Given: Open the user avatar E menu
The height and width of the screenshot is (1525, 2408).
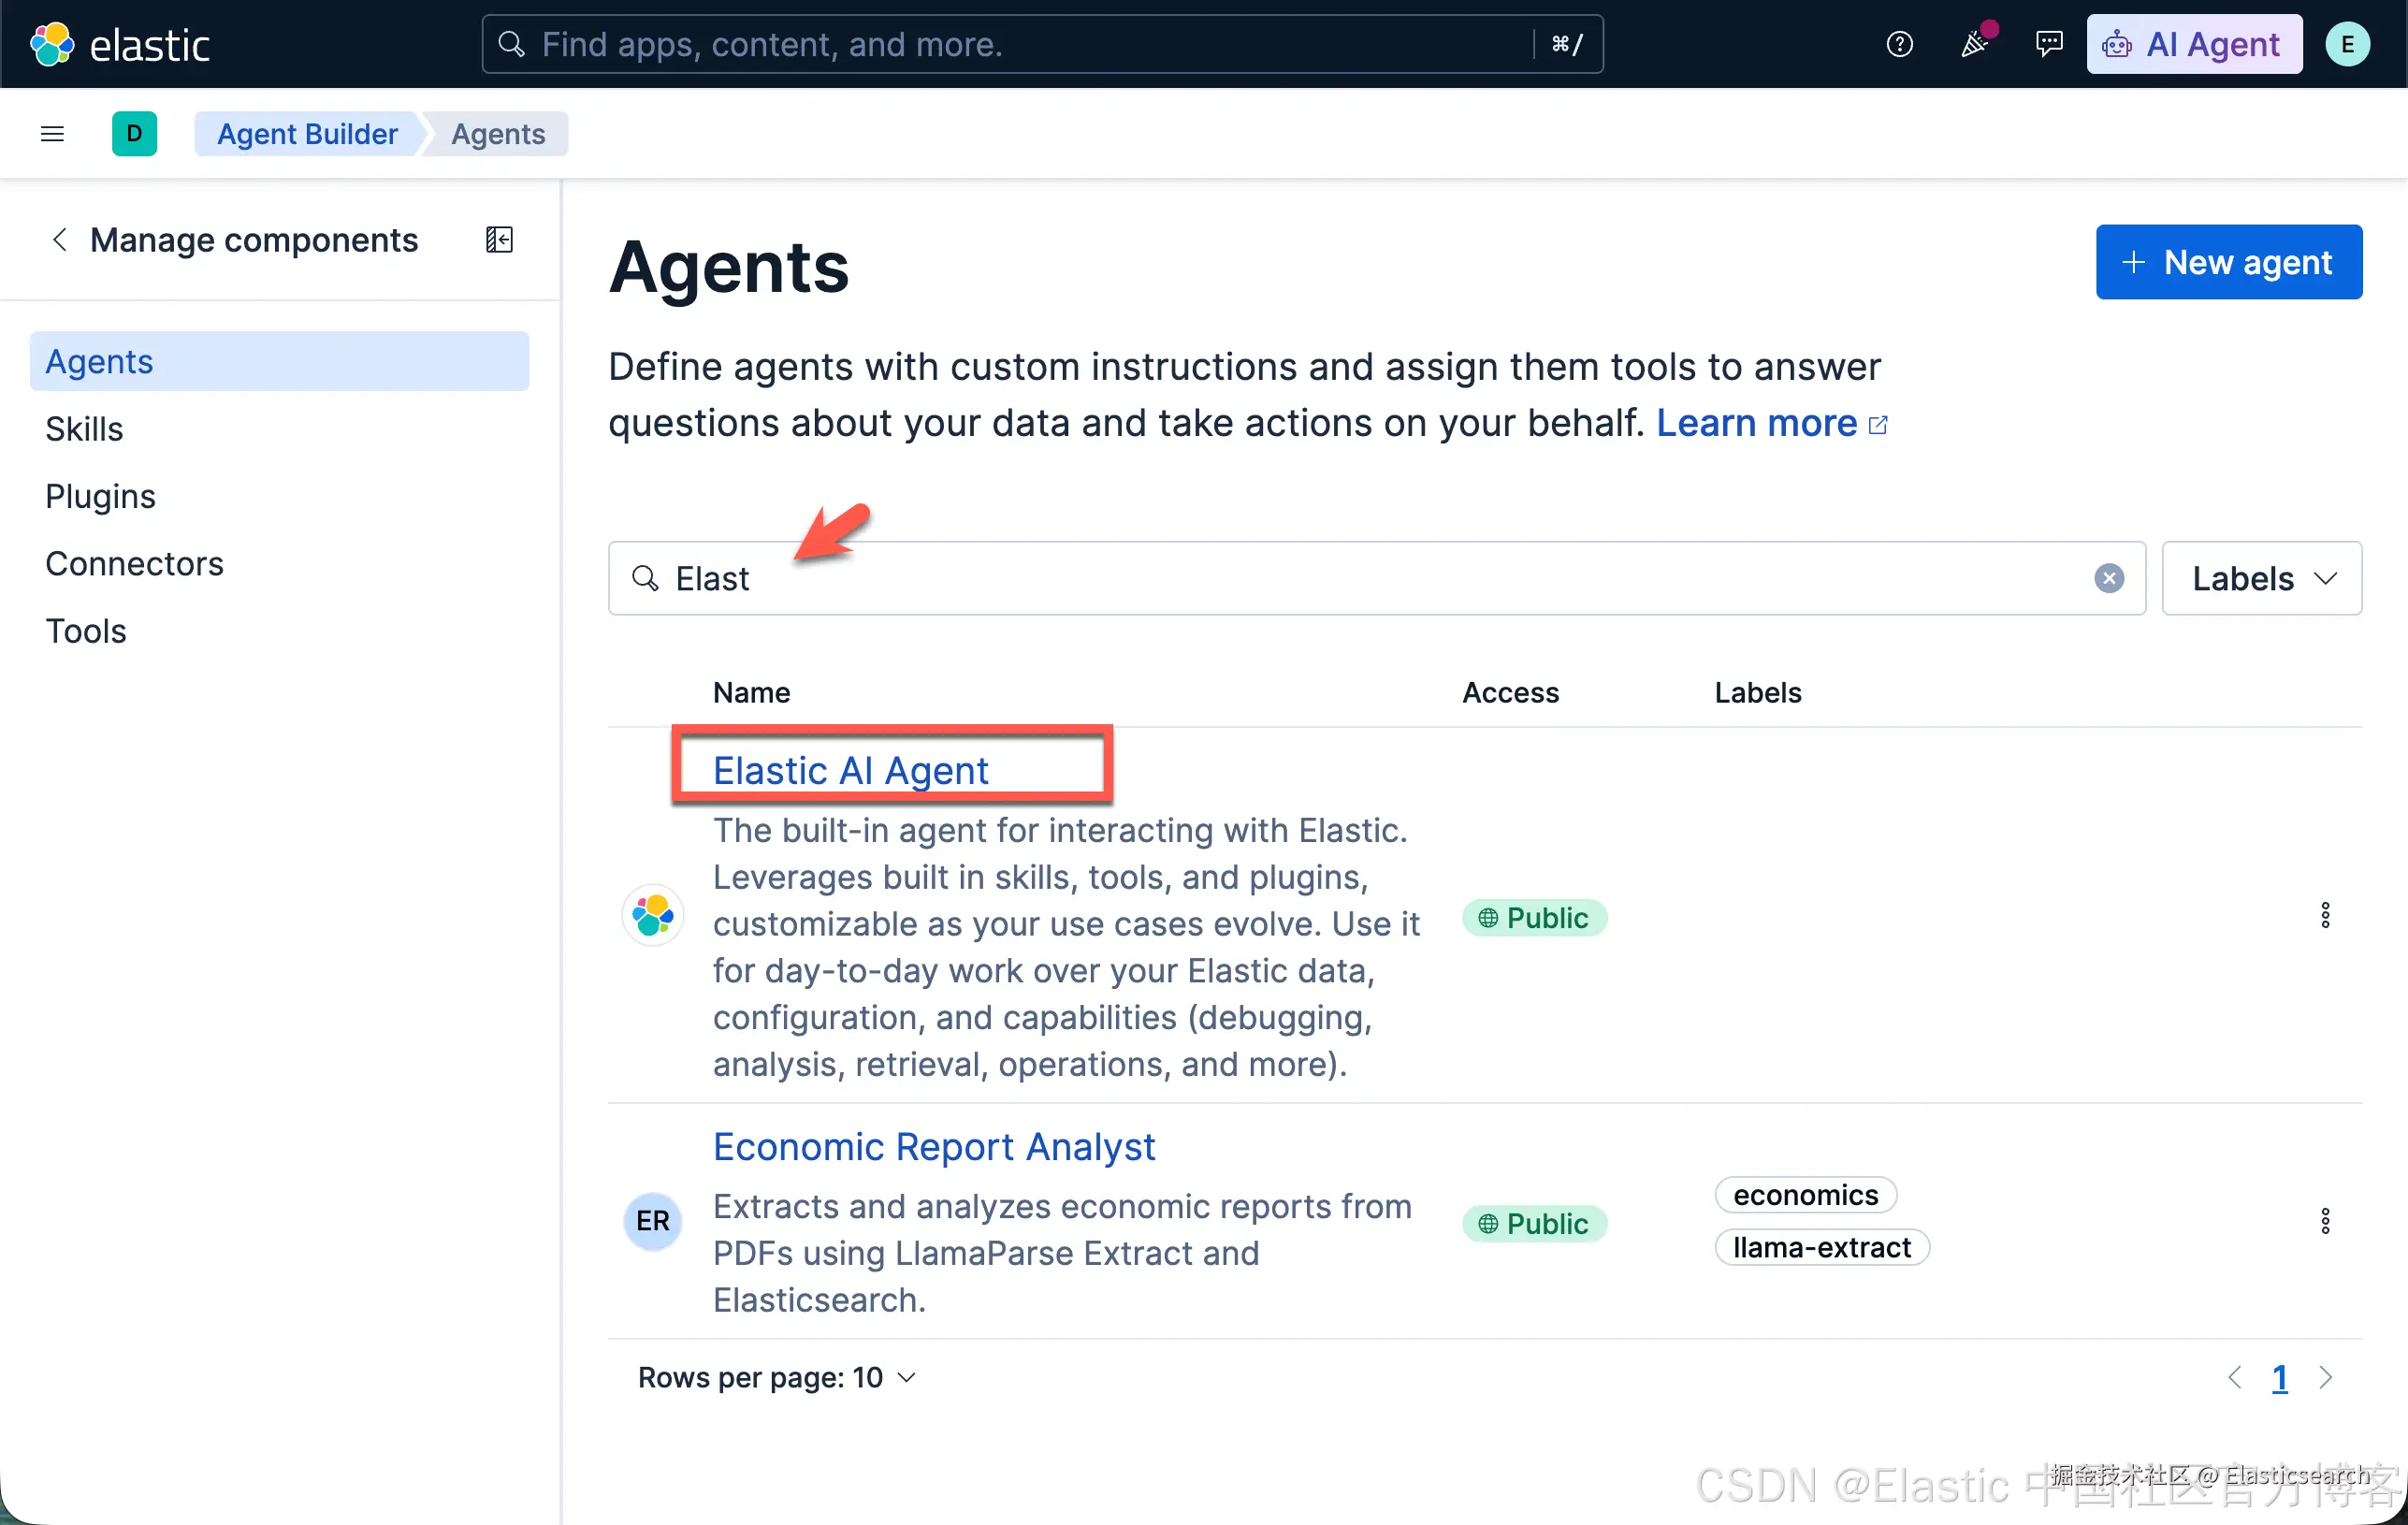Looking at the screenshot, I should [x=2347, y=44].
